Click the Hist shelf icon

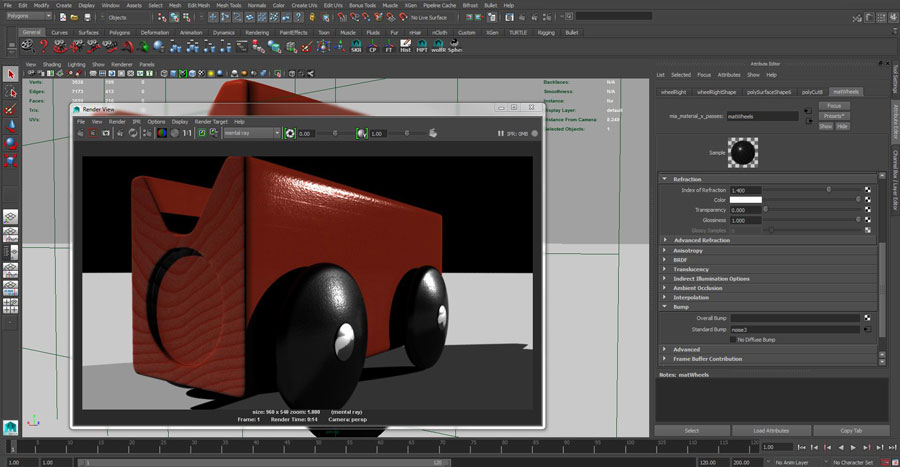pos(405,46)
